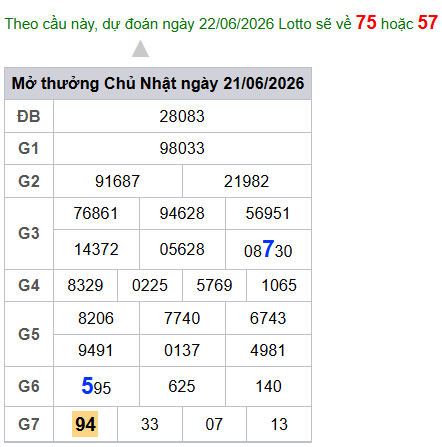Image resolution: width=442 pixels, height=447 pixels.
Task: Click the G1 row label
Action: [29, 148]
